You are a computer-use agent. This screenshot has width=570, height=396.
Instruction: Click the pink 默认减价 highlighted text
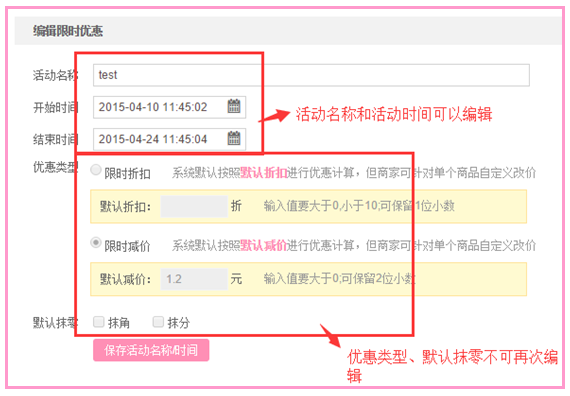(264, 245)
